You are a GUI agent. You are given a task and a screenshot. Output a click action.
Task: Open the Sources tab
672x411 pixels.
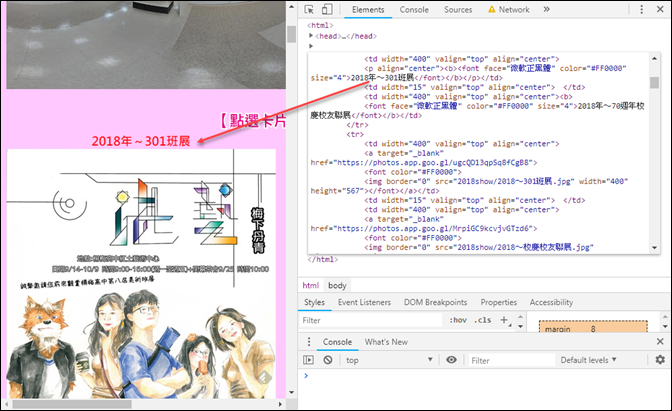coord(458,9)
